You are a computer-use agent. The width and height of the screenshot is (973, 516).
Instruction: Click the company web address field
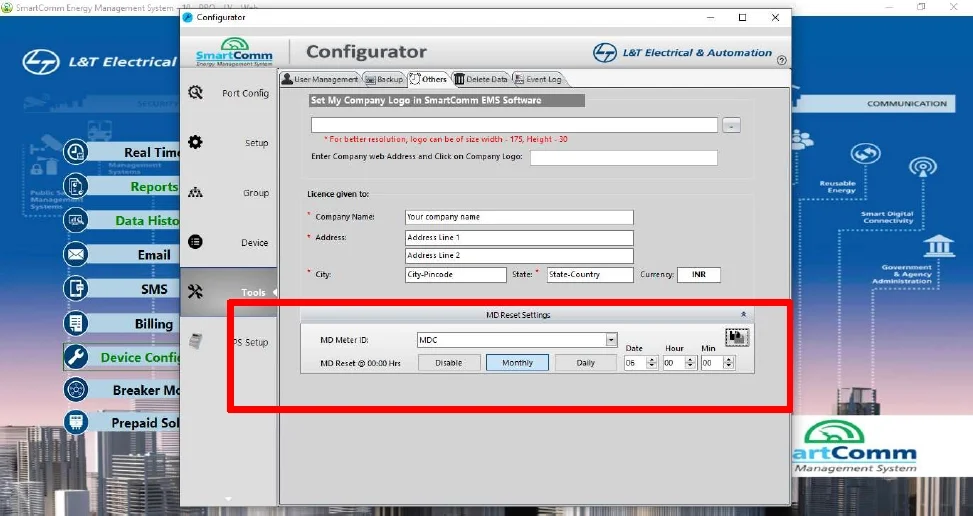coord(624,158)
